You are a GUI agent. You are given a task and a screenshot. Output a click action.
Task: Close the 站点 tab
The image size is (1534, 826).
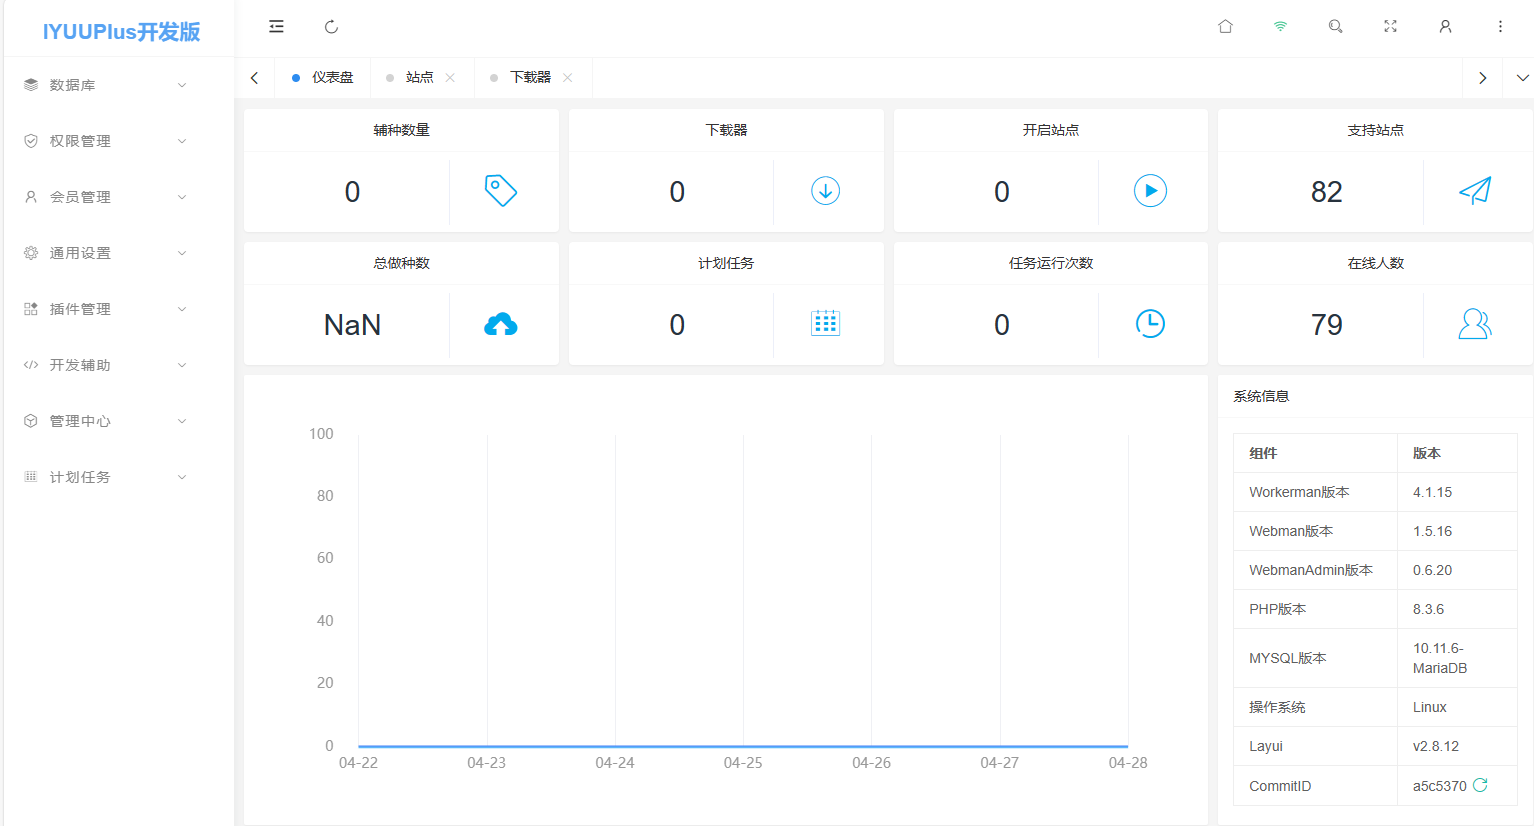450,78
